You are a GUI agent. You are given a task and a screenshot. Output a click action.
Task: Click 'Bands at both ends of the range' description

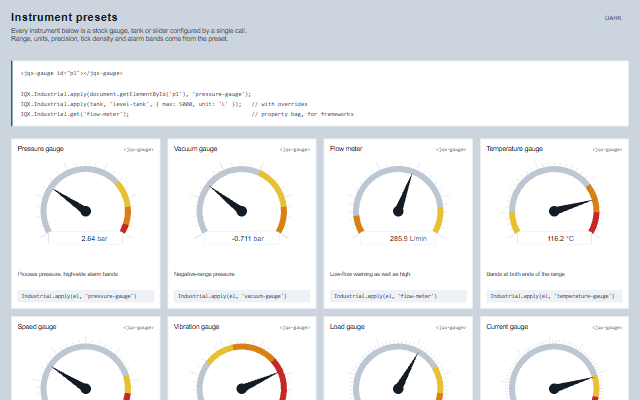coord(525,274)
